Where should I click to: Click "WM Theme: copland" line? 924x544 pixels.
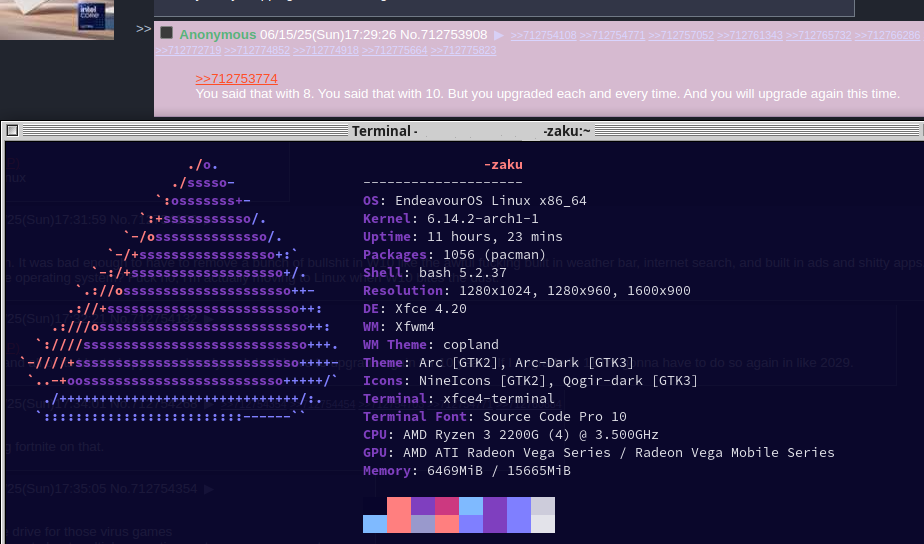[x=431, y=344]
